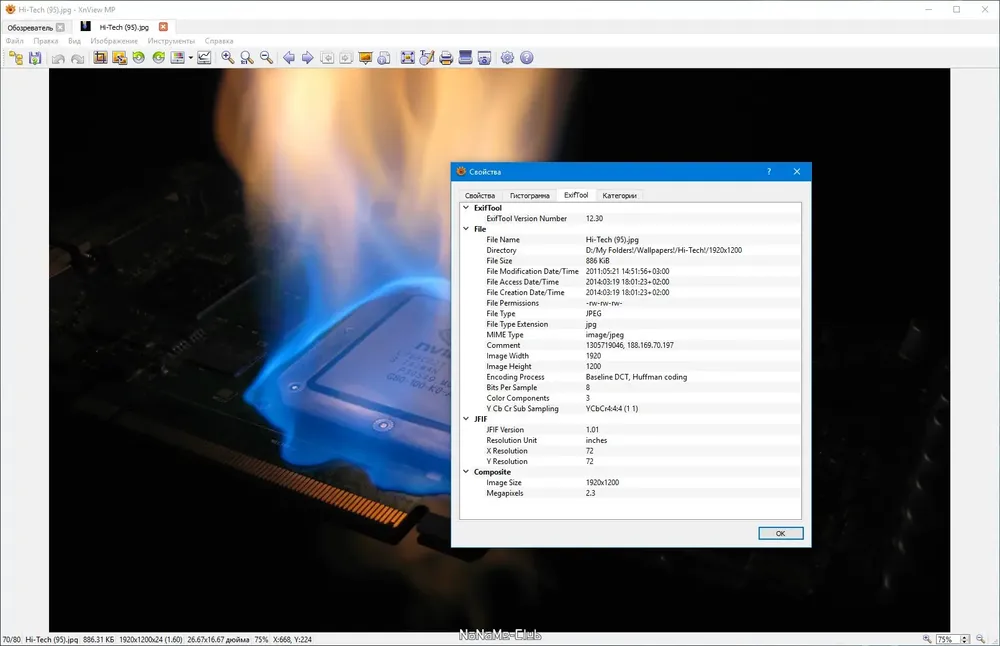Screen dimensions: 1000x646
Task: Collapse the JFIF tree section
Action: 466,418
